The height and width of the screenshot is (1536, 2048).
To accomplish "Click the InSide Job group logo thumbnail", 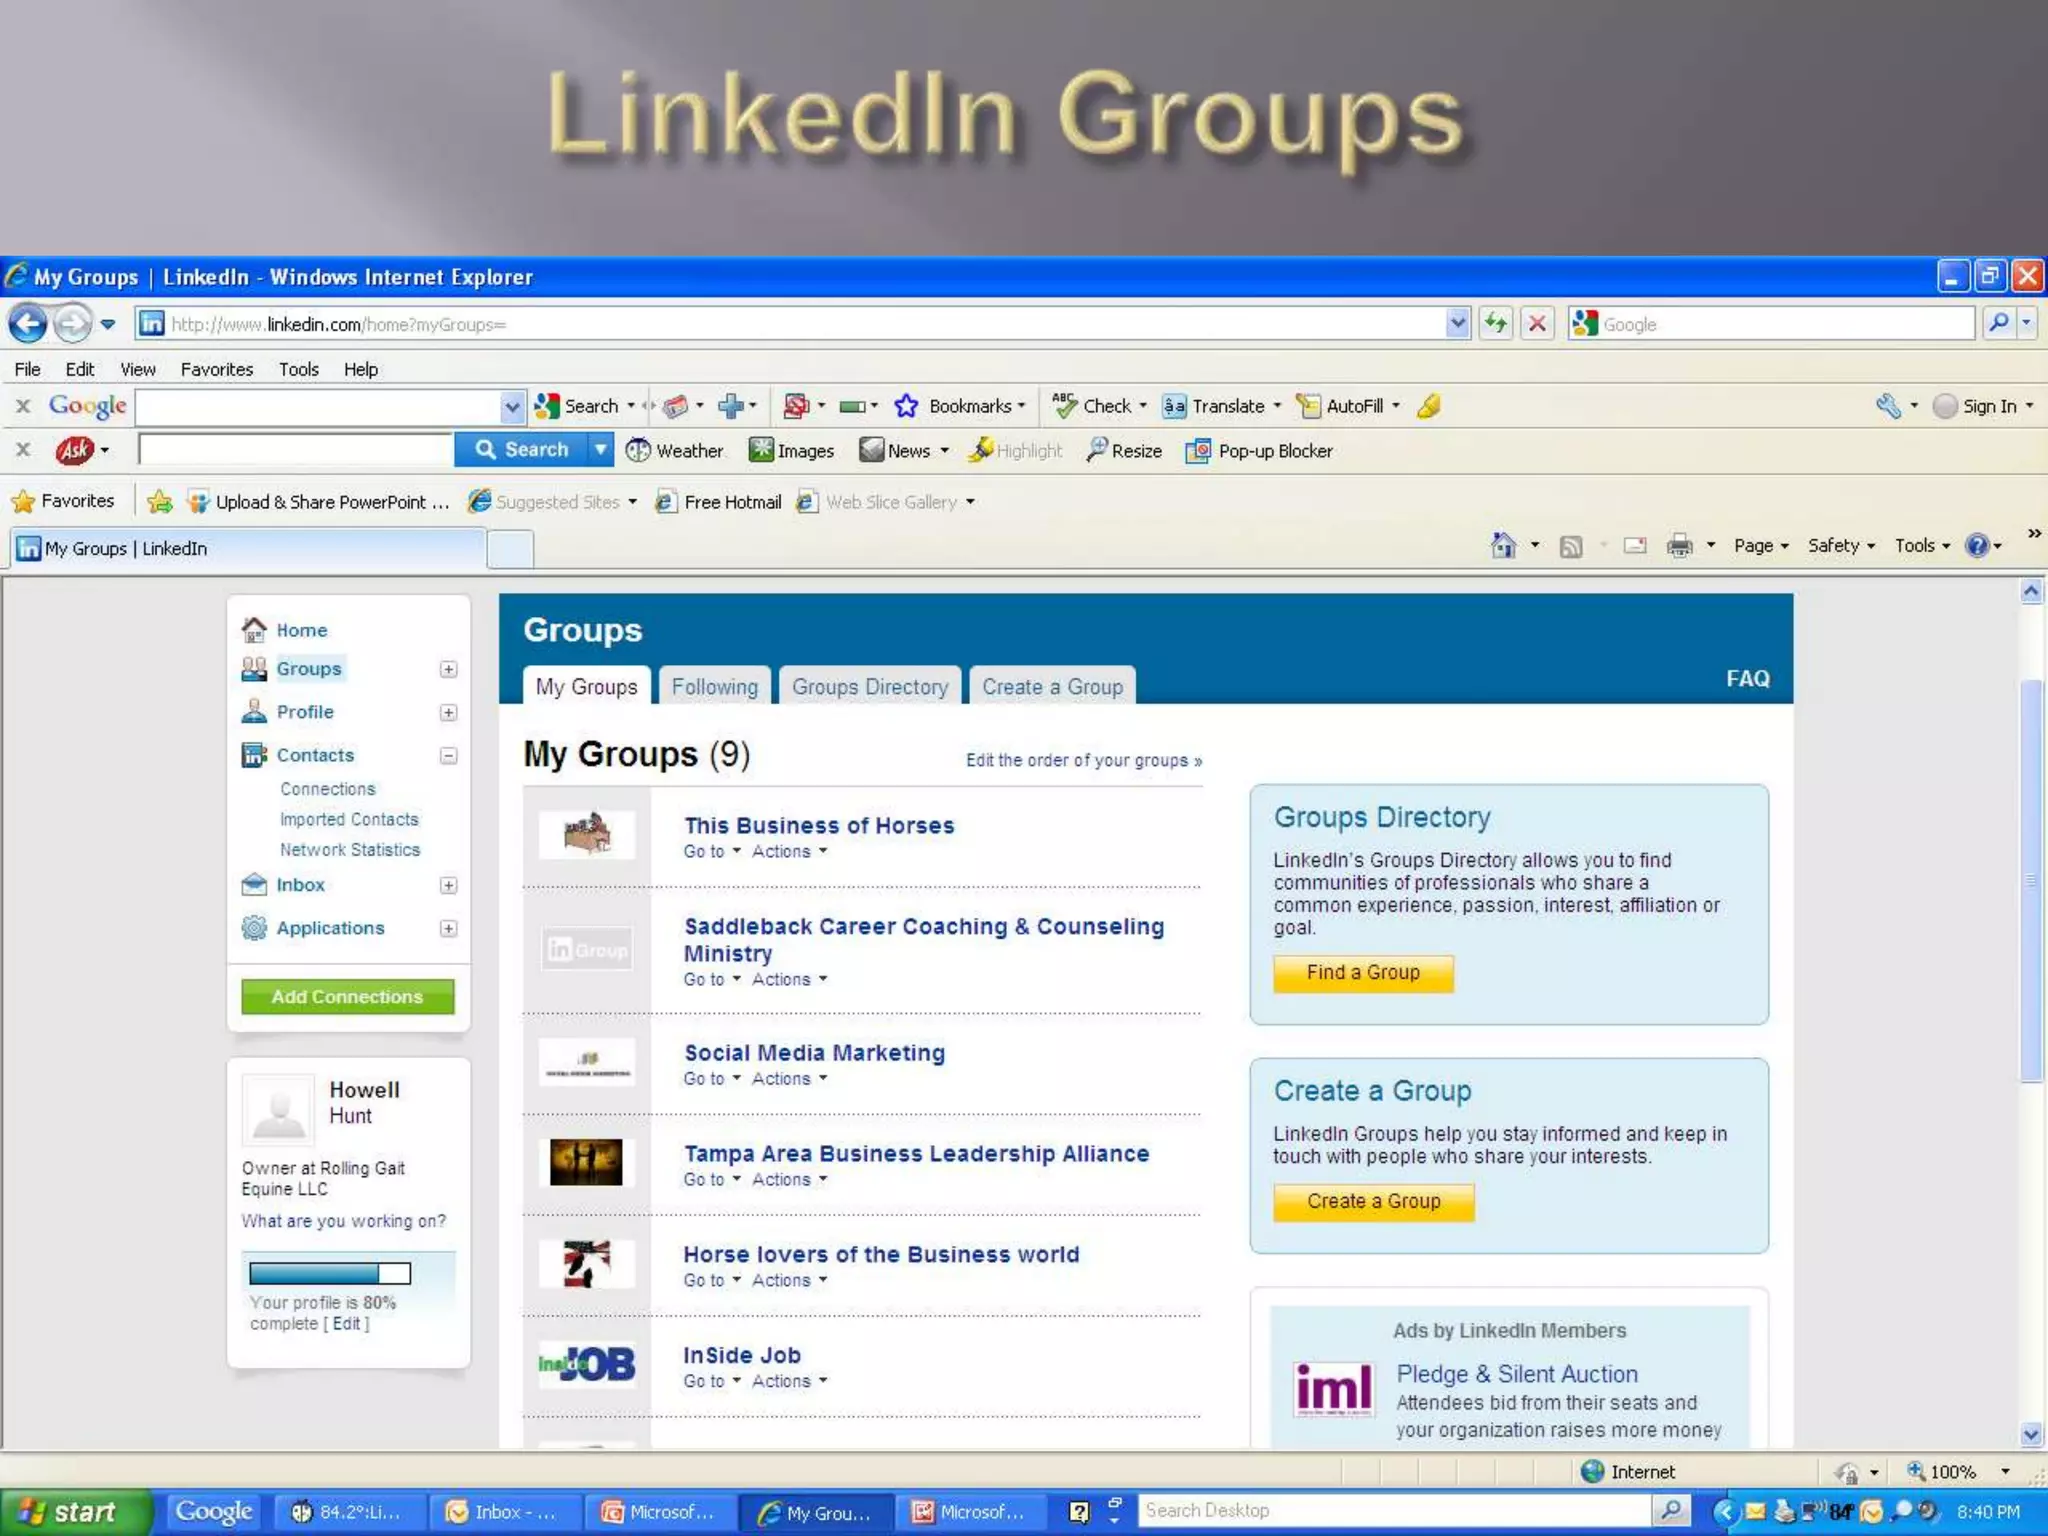I will pyautogui.click(x=586, y=1364).
